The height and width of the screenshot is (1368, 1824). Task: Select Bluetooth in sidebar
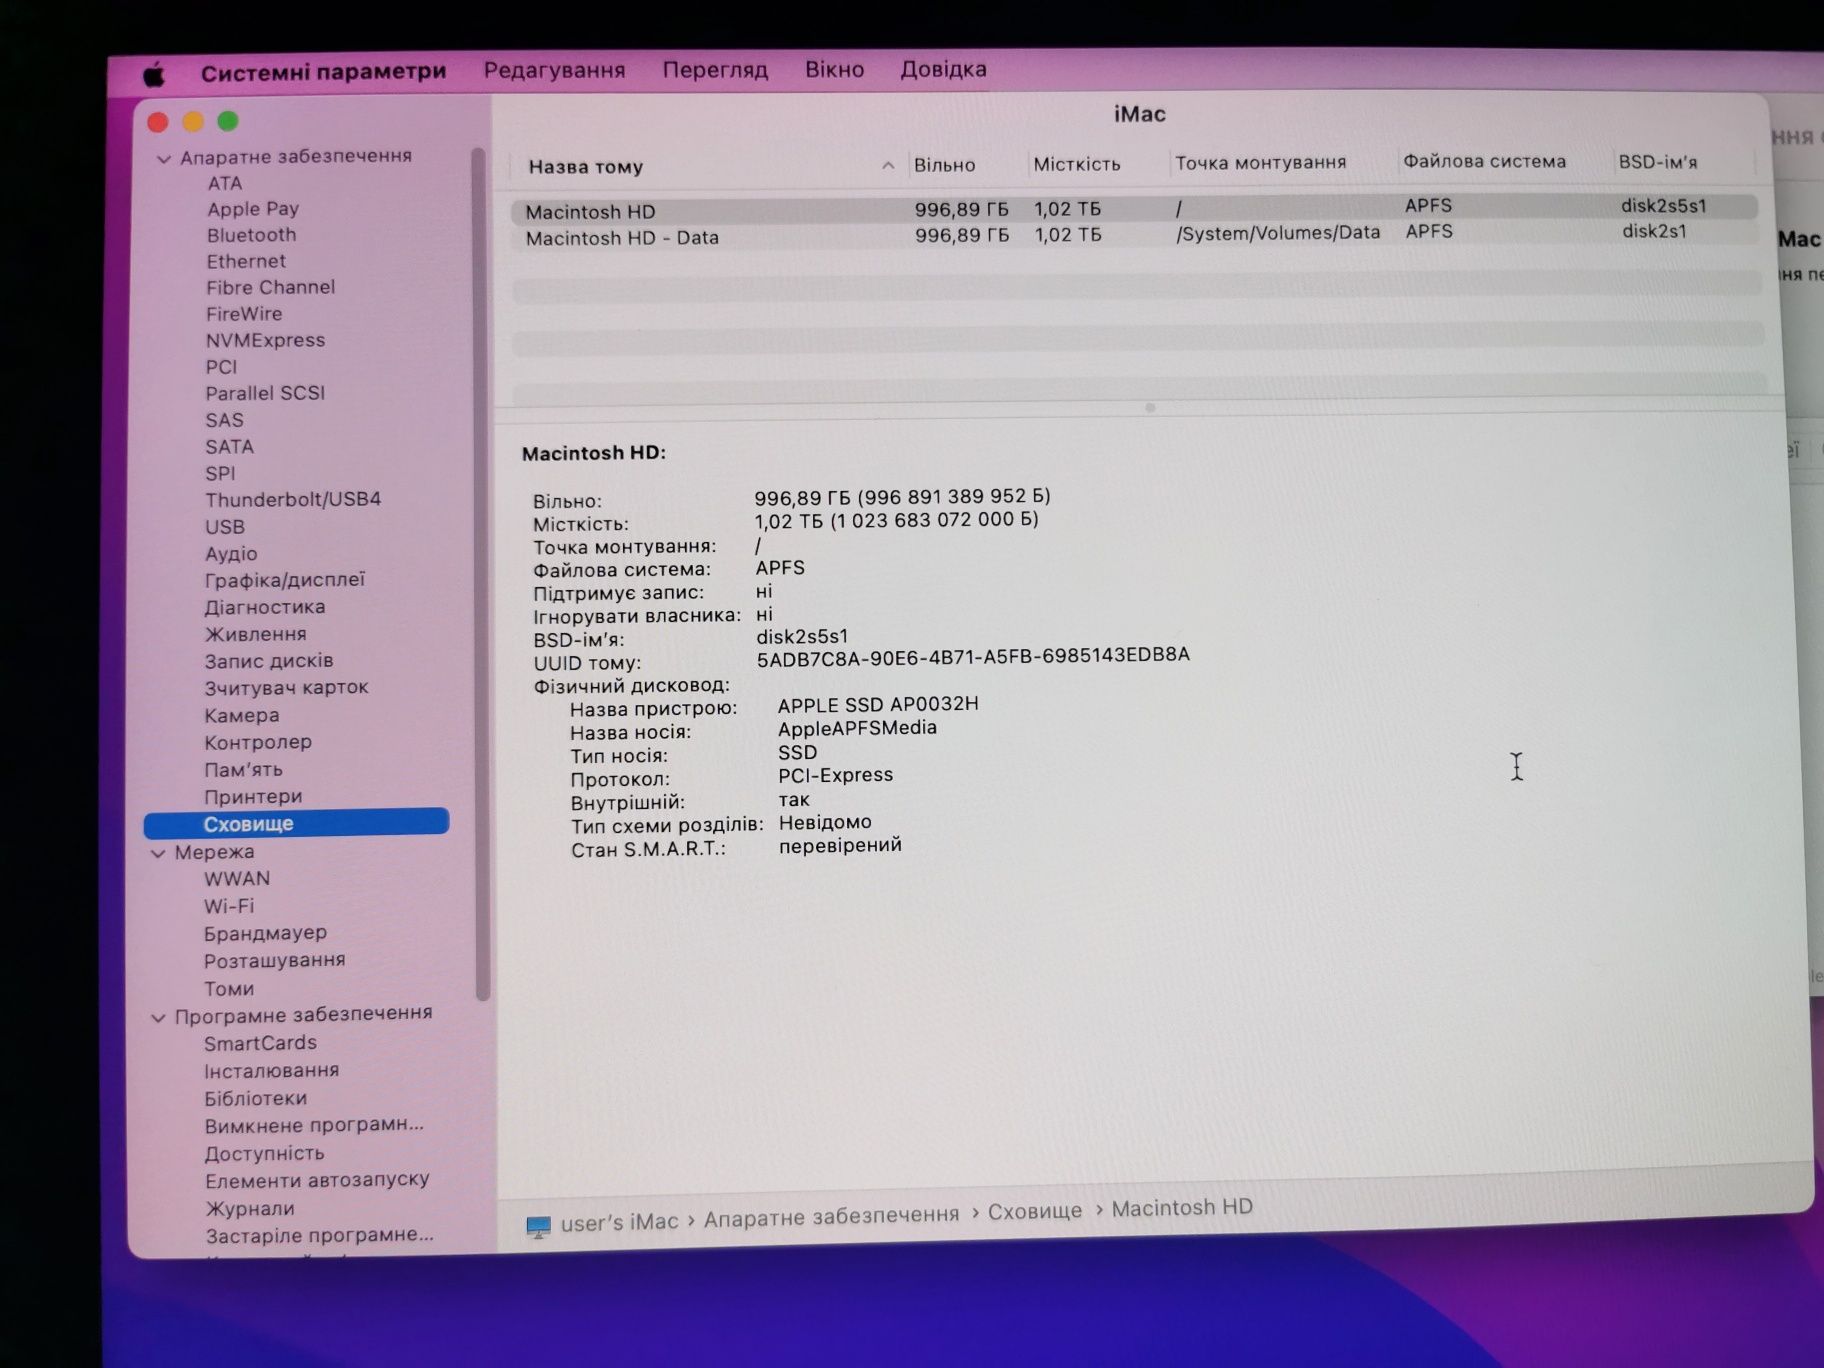tap(251, 235)
